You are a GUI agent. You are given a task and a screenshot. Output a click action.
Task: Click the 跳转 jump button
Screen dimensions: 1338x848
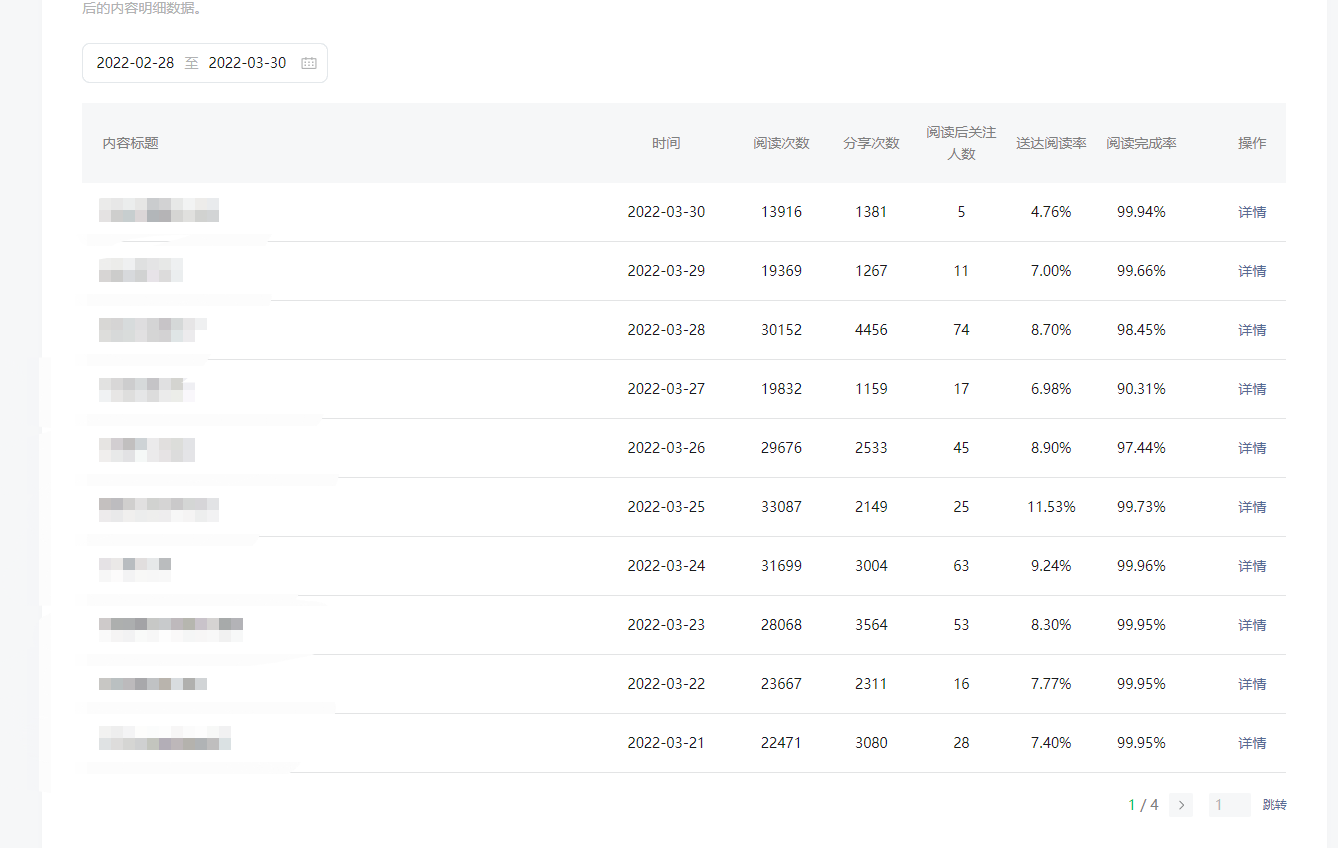click(x=1274, y=805)
